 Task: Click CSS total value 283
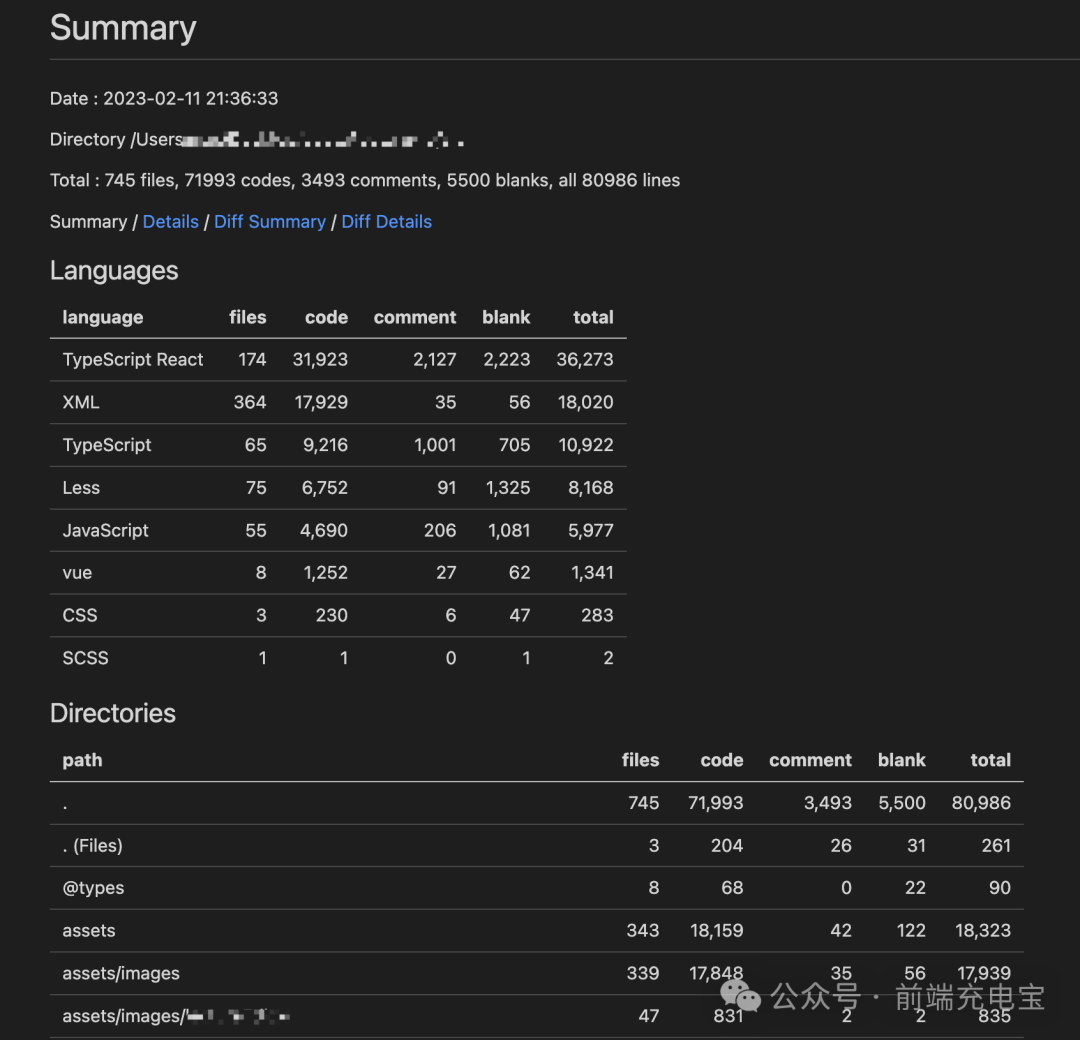coord(596,615)
